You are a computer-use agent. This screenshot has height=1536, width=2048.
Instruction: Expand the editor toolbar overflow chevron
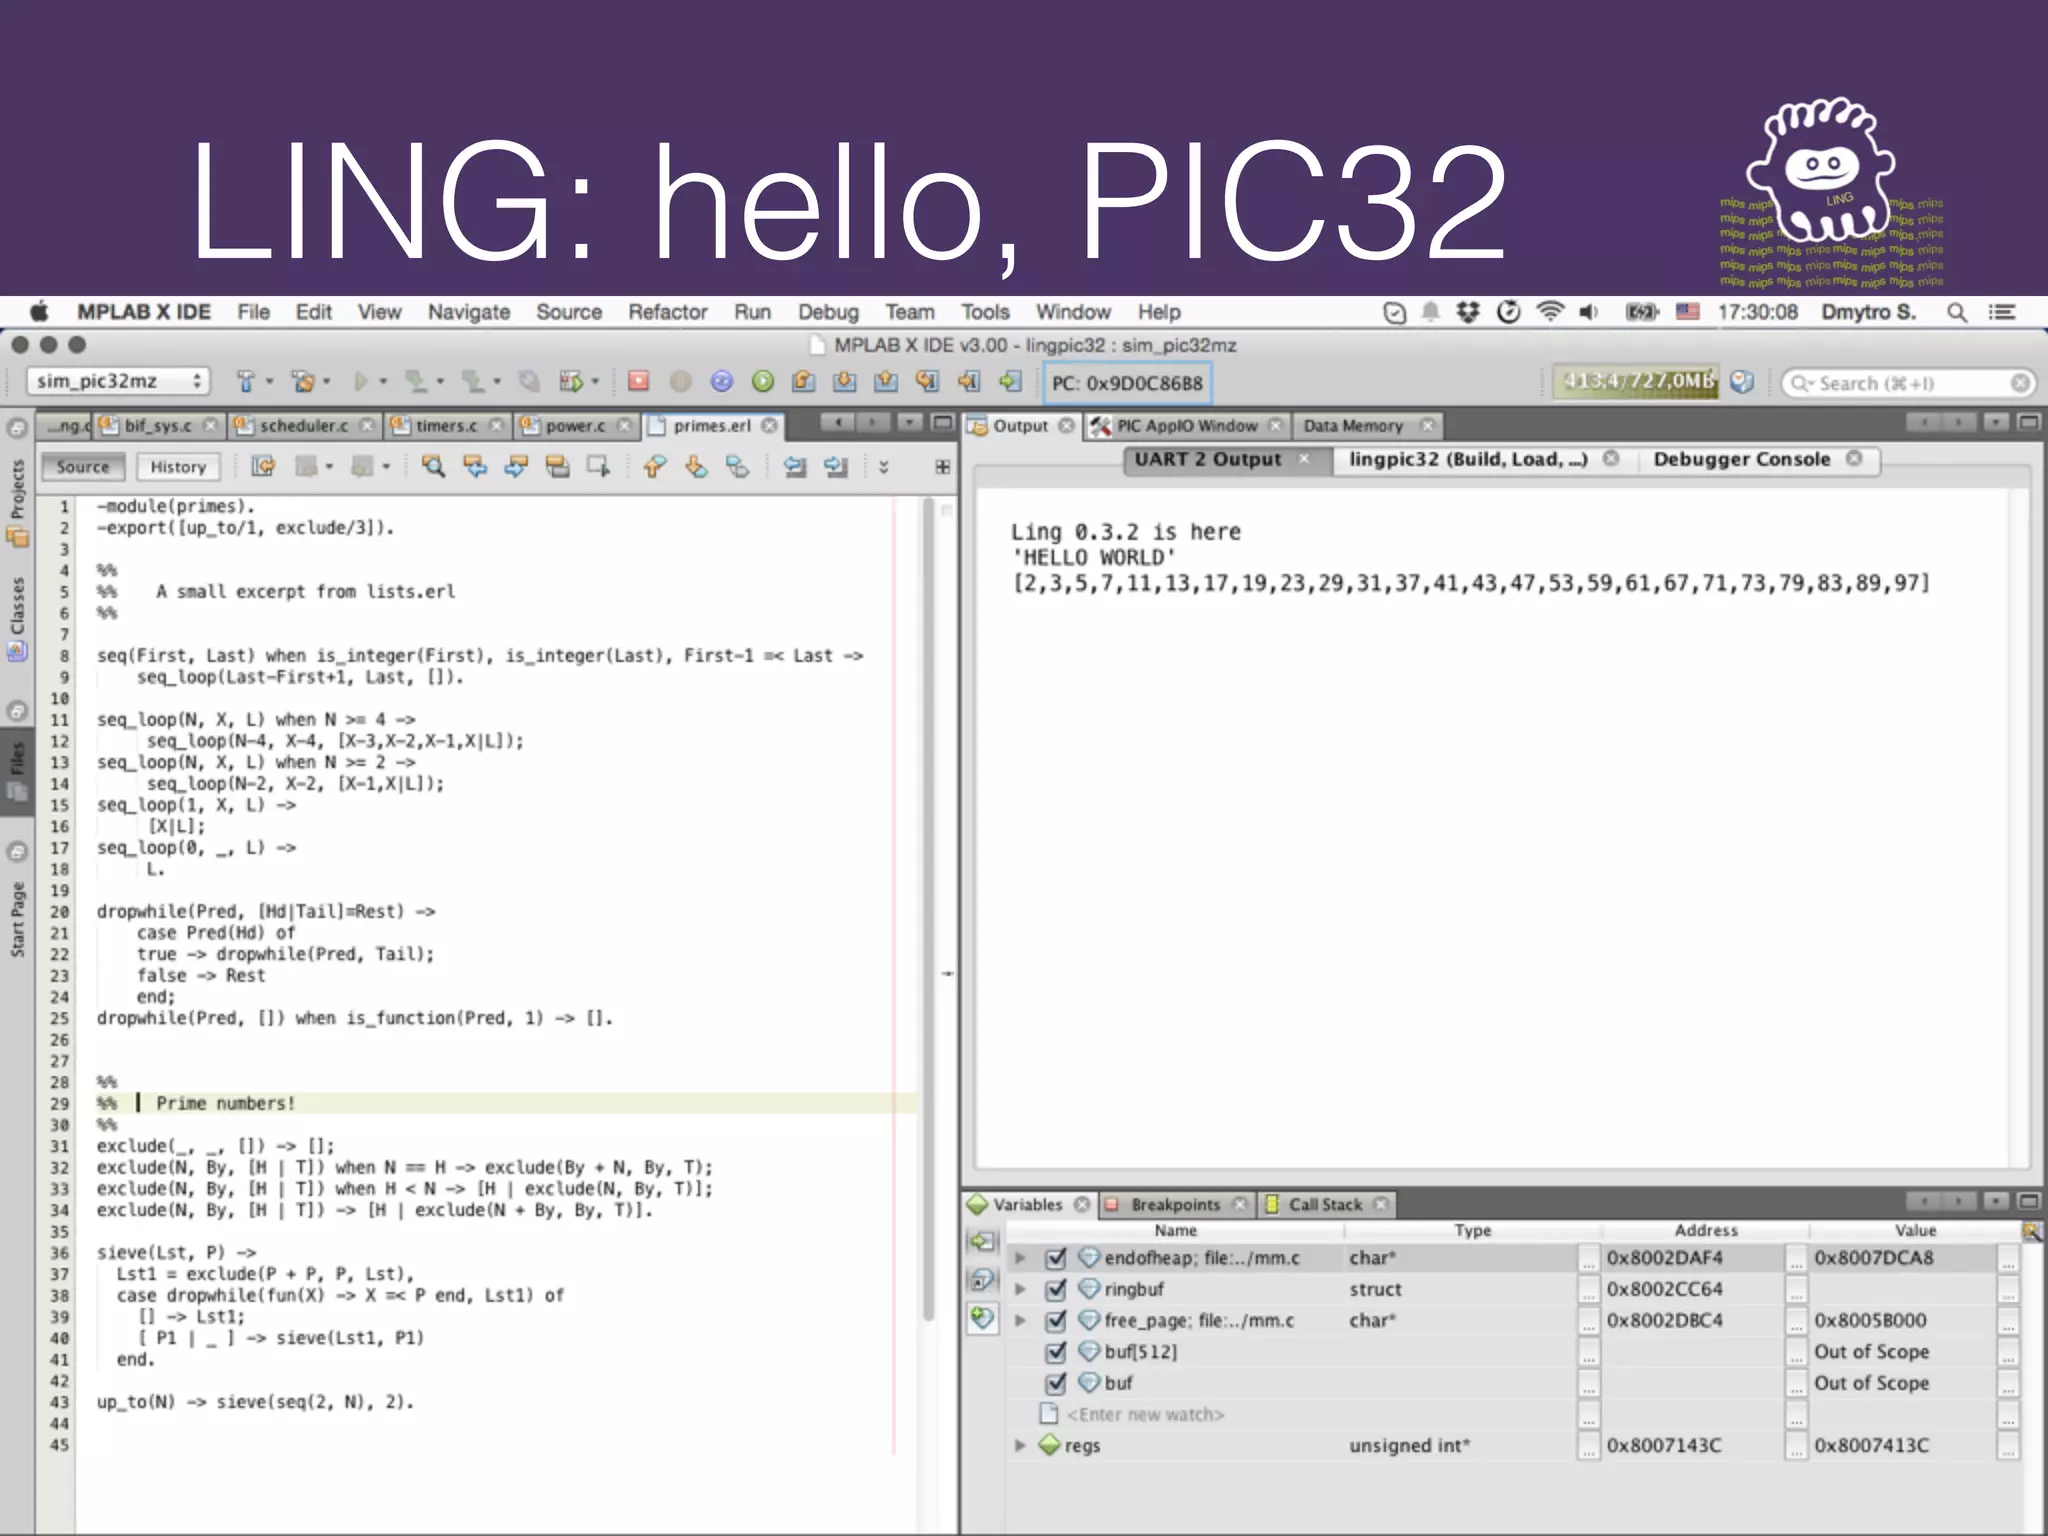[883, 466]
